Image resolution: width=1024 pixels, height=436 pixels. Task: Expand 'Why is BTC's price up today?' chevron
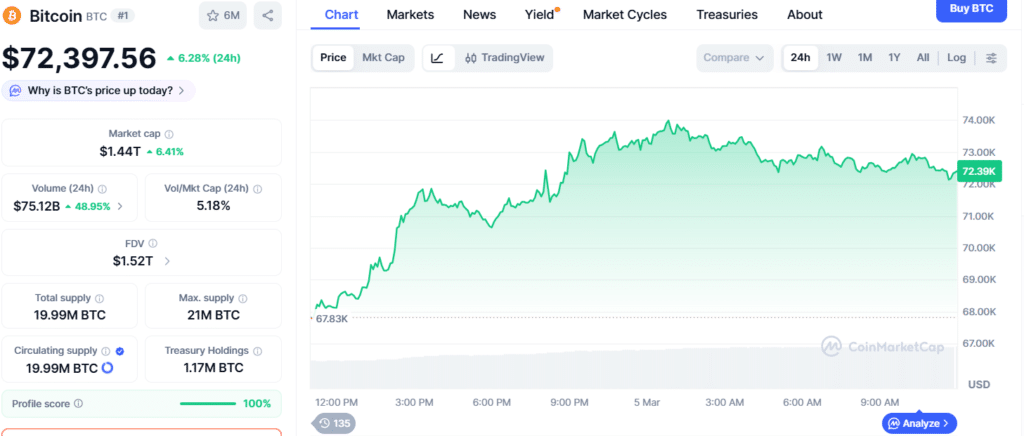point(182,91)
